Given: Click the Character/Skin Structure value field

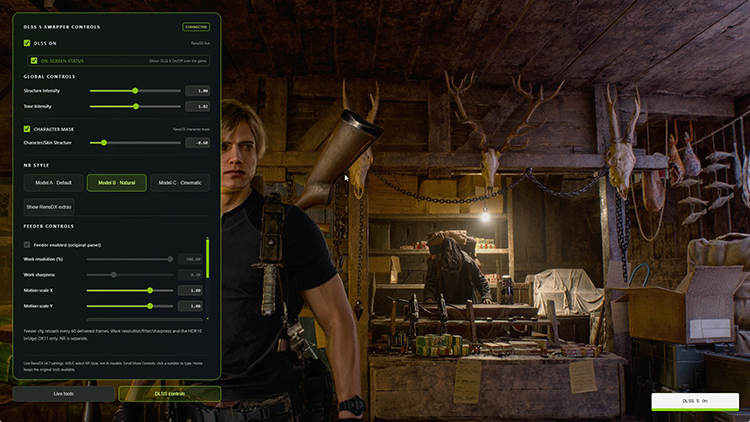Looking at the screenshot, I should click(198, 143).
